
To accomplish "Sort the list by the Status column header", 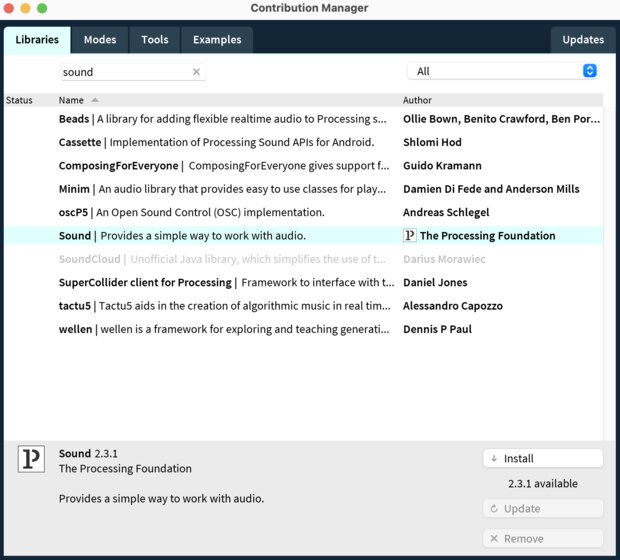I will pos(19,100).
